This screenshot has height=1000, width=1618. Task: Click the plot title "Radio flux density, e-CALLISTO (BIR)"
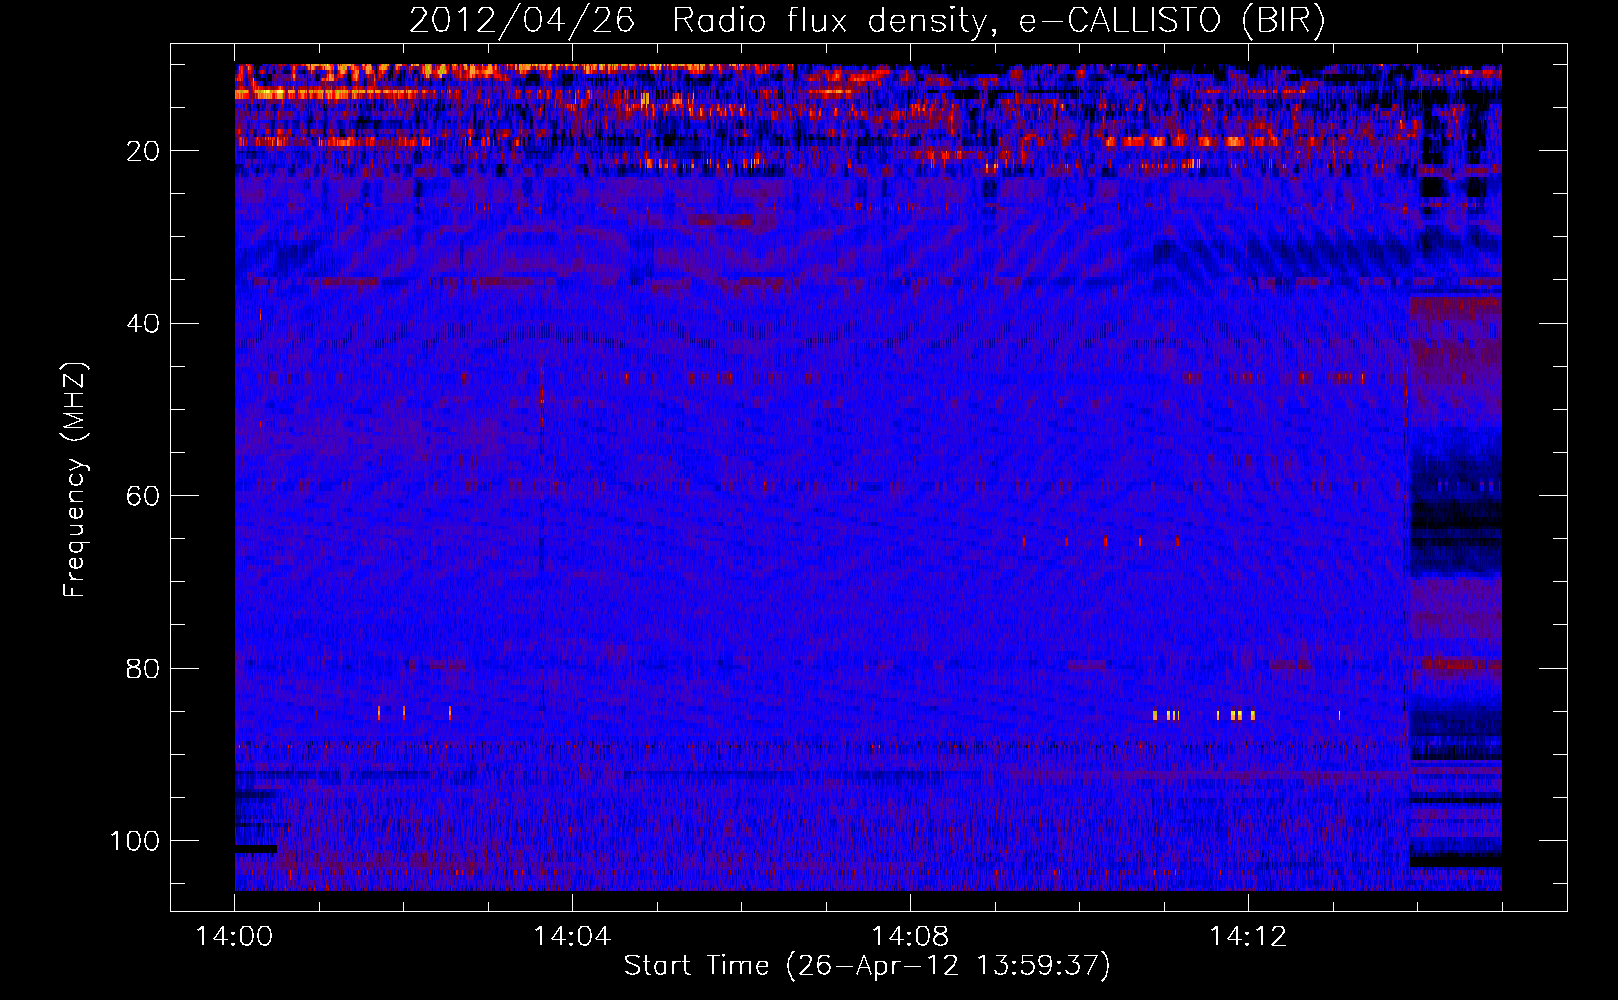tap(998, 21)
